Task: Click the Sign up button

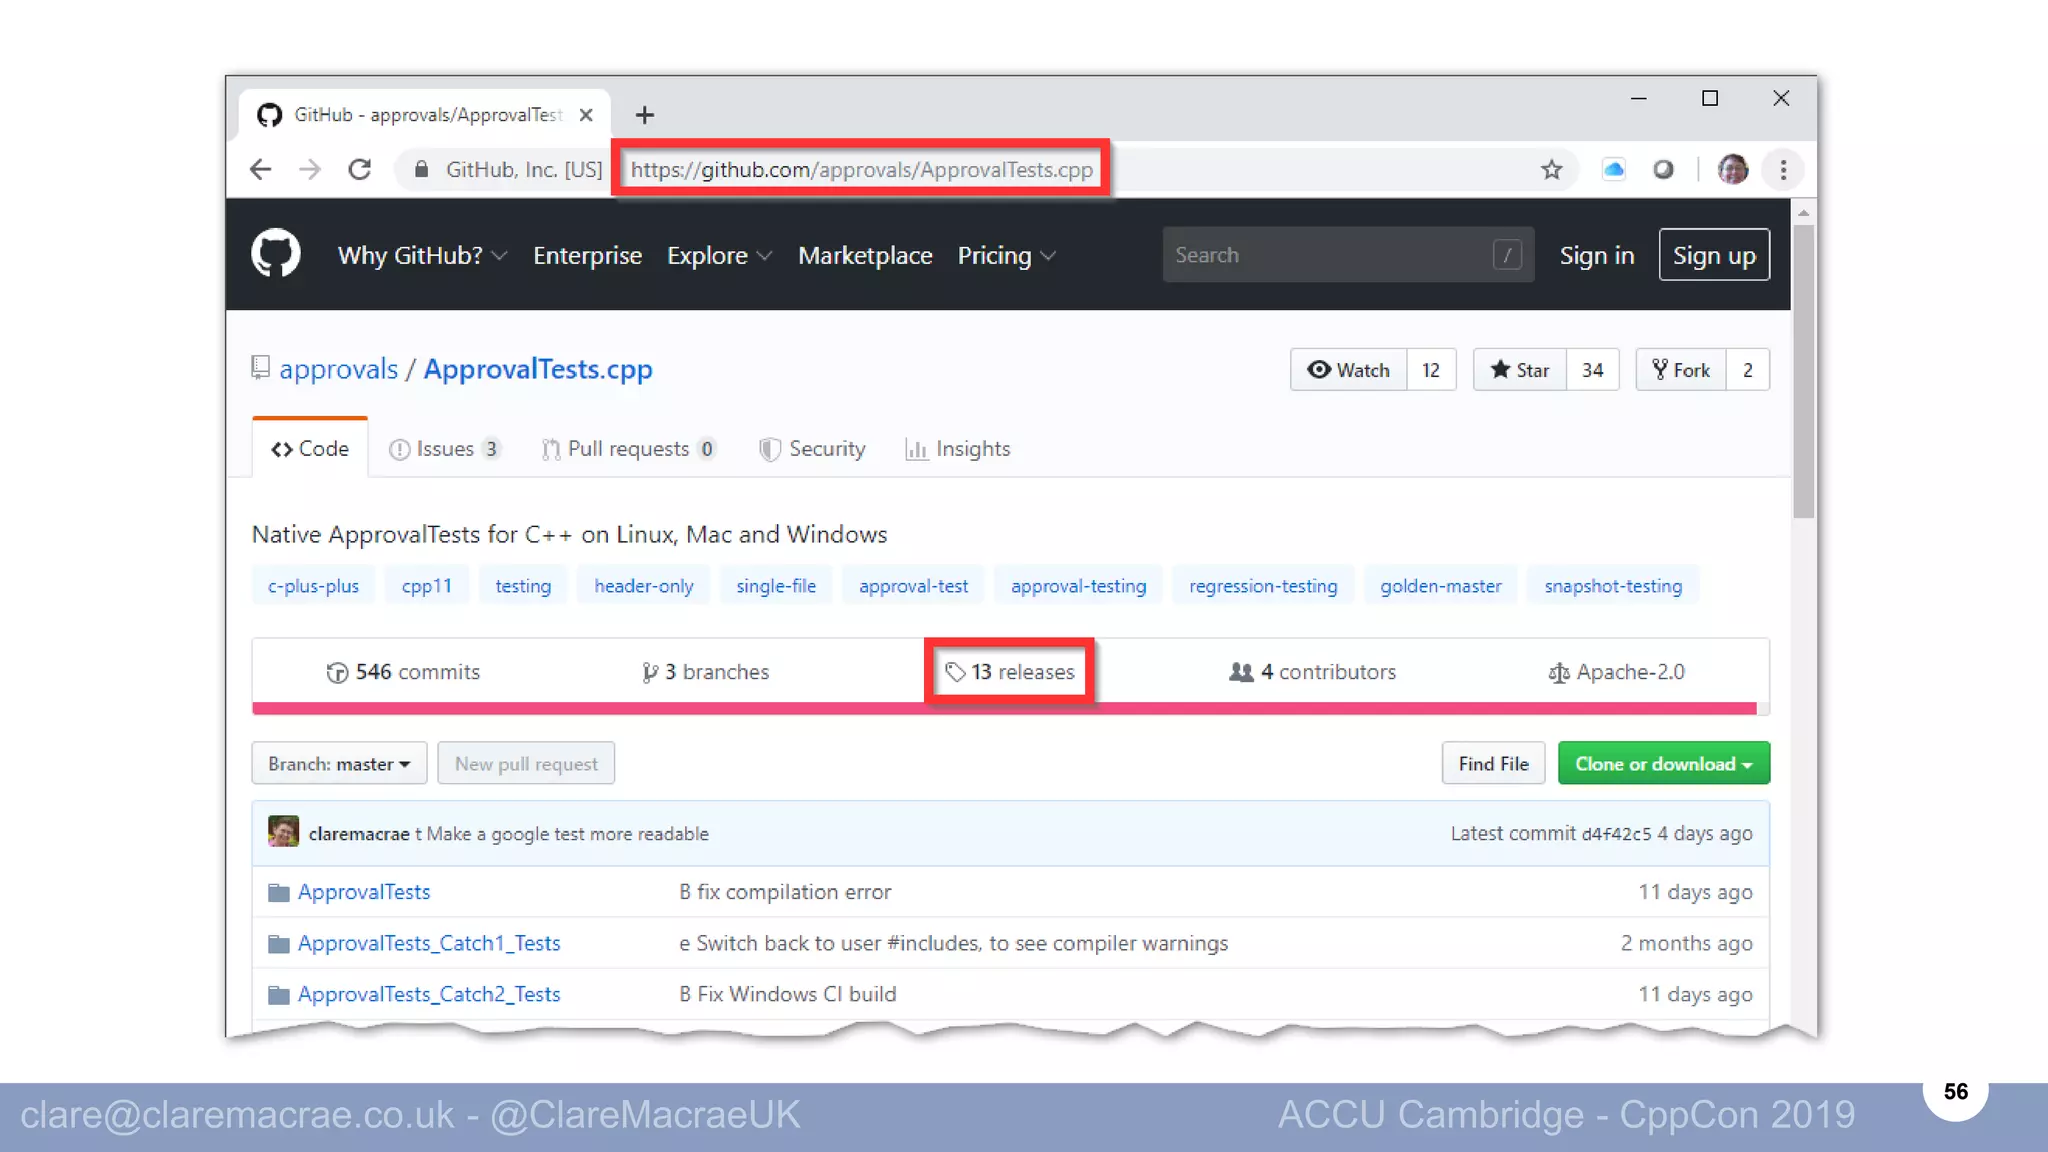Action: click(1714, 256)
